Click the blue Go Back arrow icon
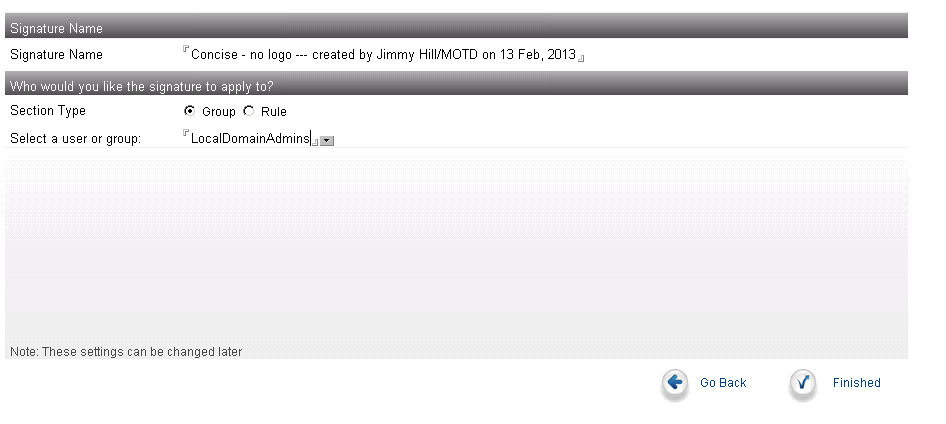This screenshot has height=424, width=946. coord(675,382)
